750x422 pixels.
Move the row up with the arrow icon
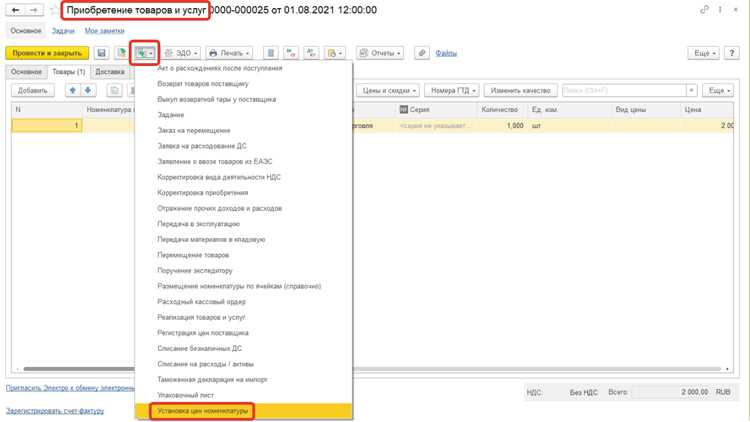click(73, 90)
